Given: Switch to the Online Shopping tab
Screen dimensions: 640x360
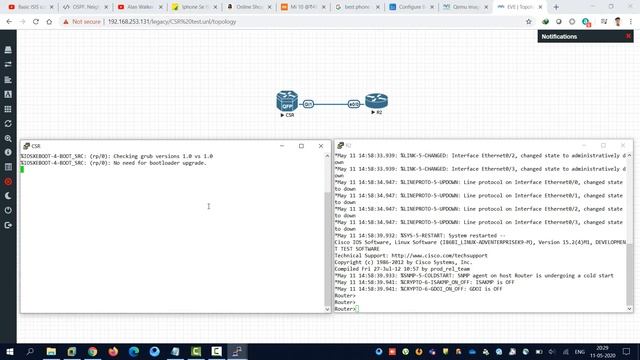Looking at the screenshot, I should point(249,7).
